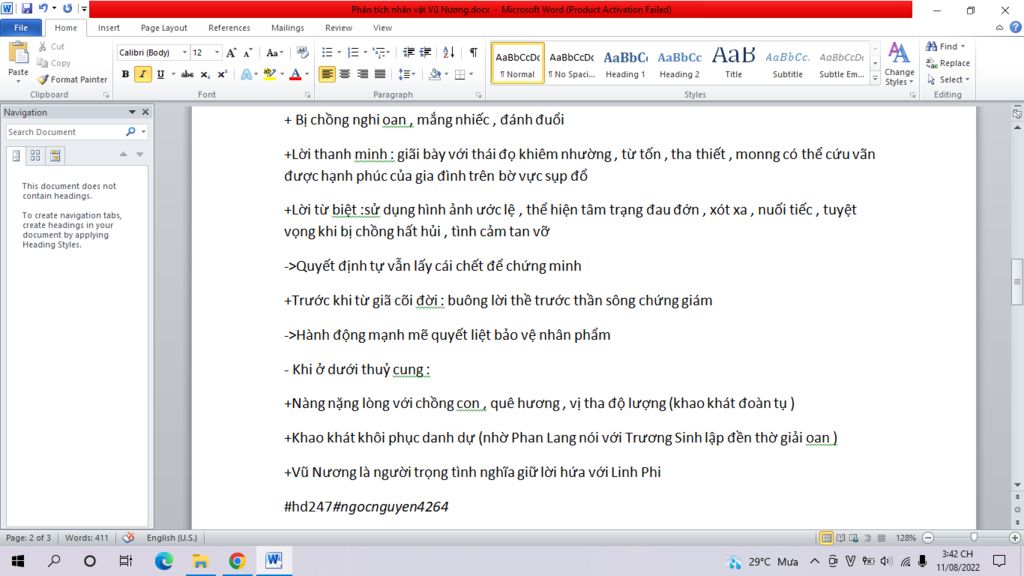The height and width of the screenshot is (576, 1024).
Task: Grow the font size
Action: coord(231,52)
